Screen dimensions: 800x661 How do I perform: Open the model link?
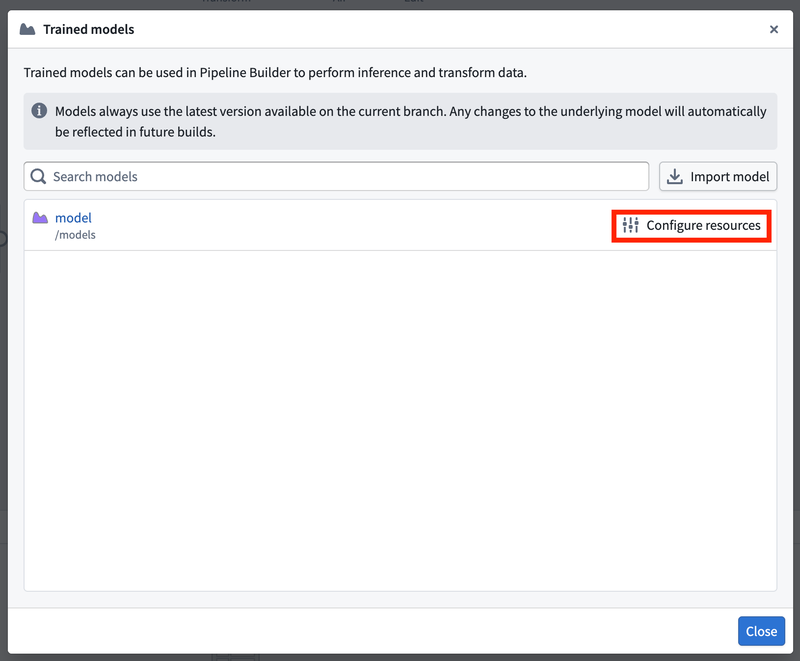click(x=73, y=218)
